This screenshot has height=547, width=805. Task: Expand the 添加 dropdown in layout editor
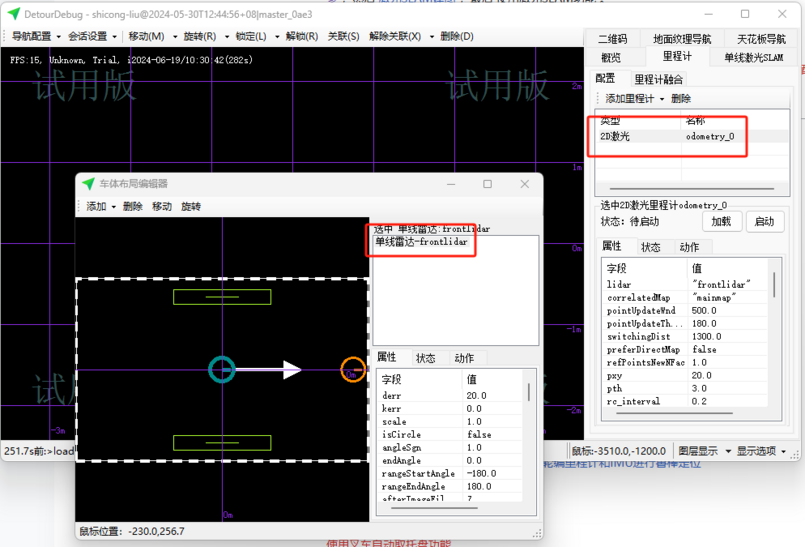(101, 206)
